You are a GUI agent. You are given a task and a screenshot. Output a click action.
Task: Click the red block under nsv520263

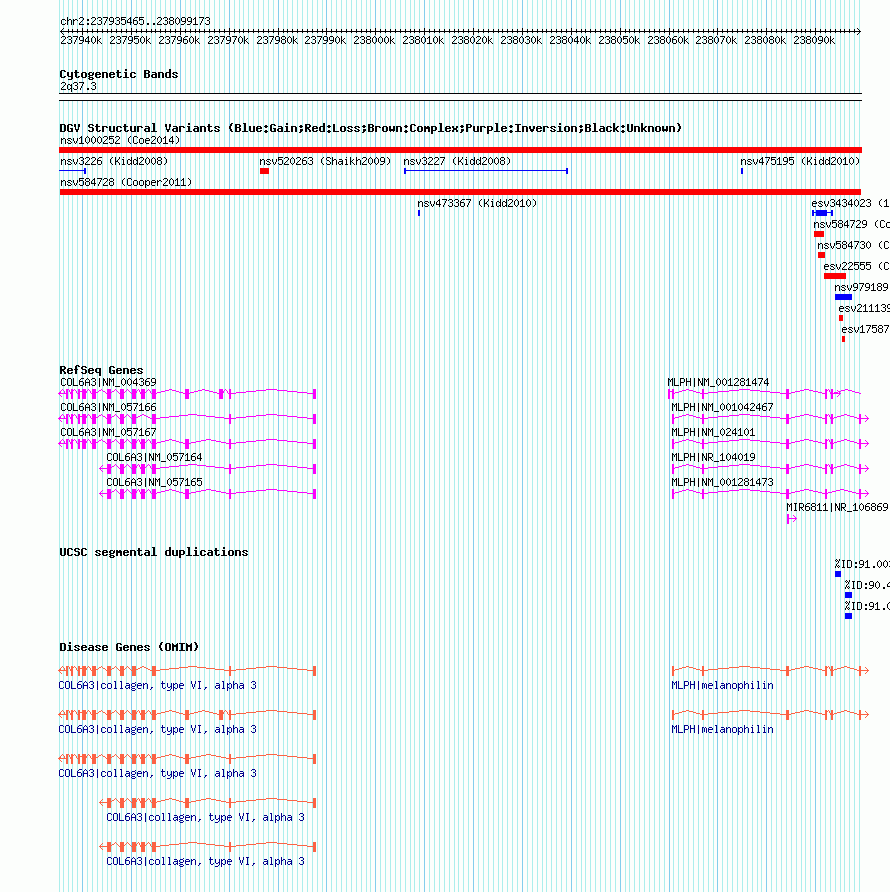coord(265,171)
